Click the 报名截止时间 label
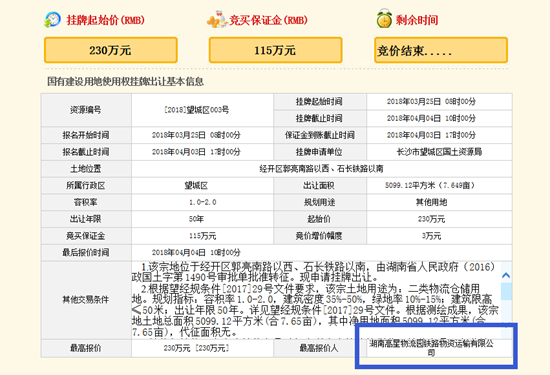The width and height of the screenshot is (550, 375). coord(86,152)
